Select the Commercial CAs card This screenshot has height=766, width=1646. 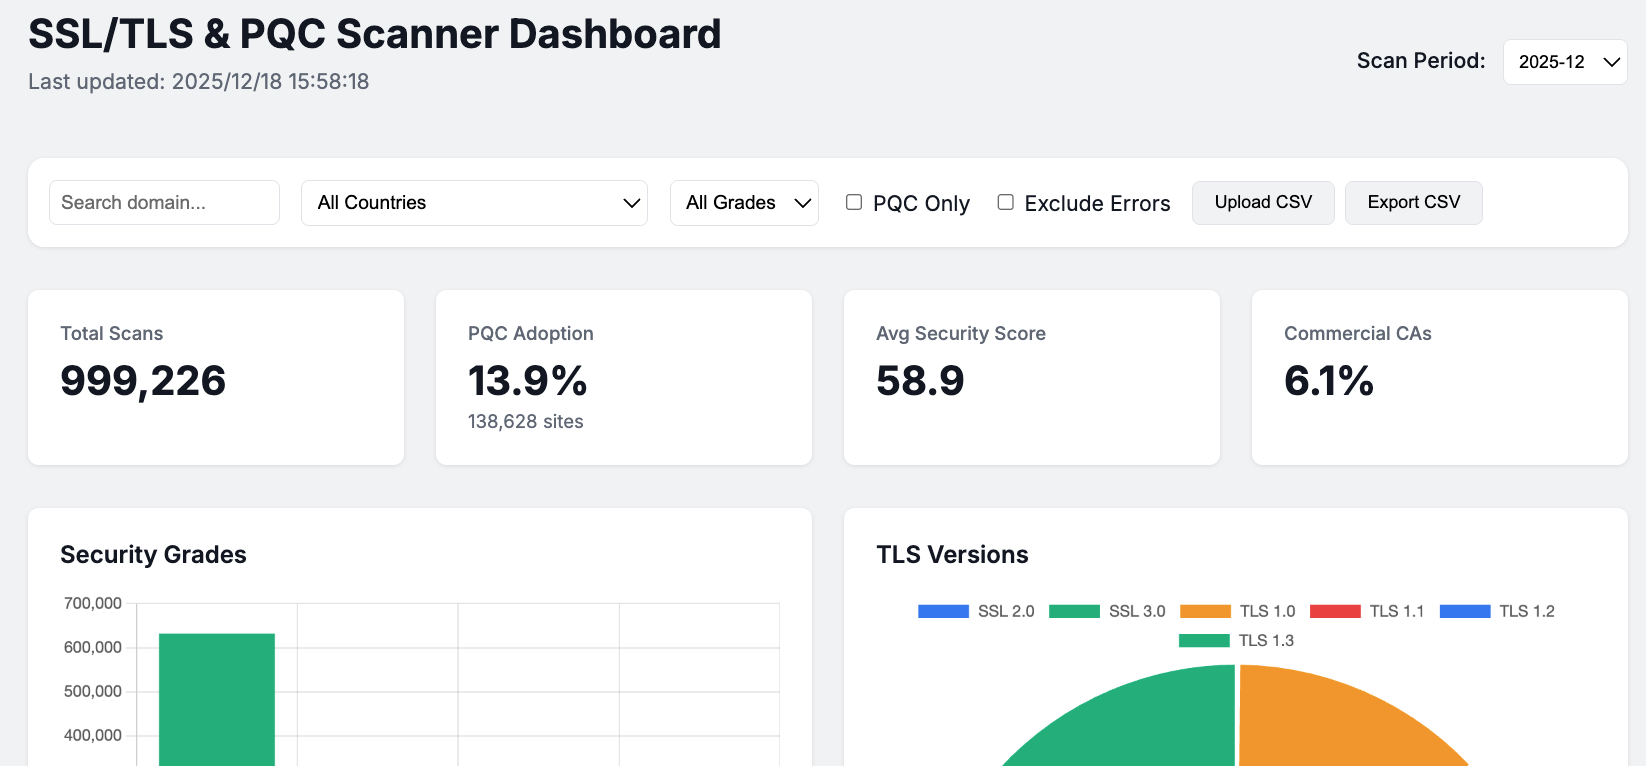[1439, 377]
